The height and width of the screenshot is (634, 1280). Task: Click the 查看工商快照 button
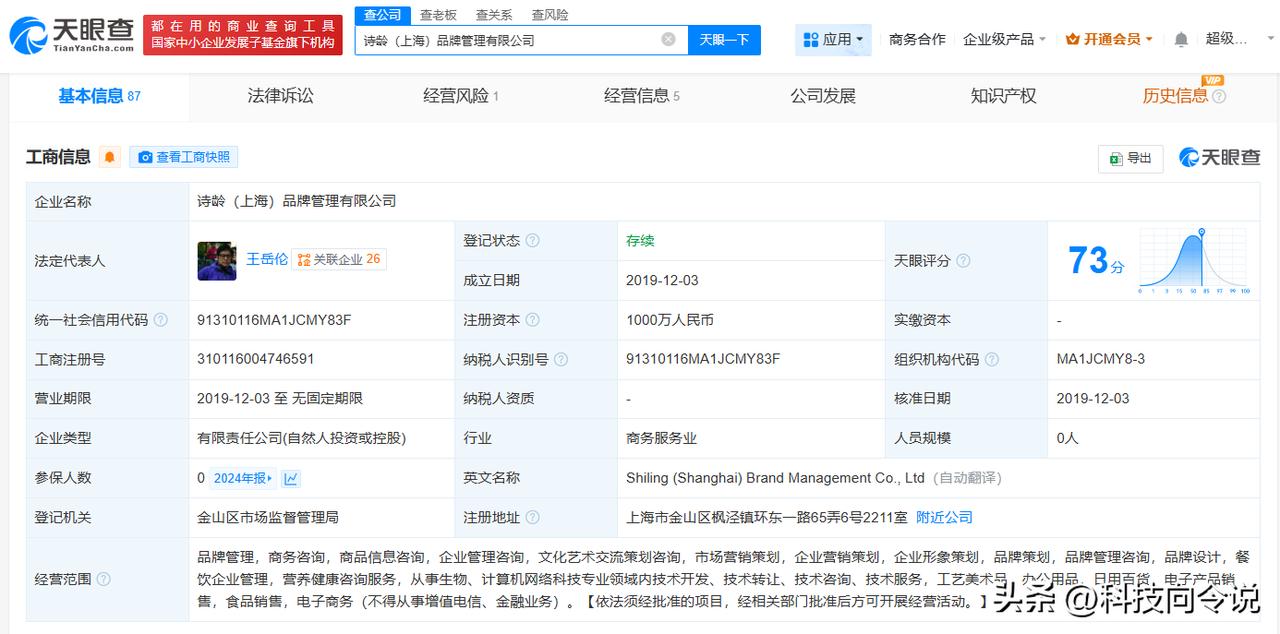(x=184, y=157)
